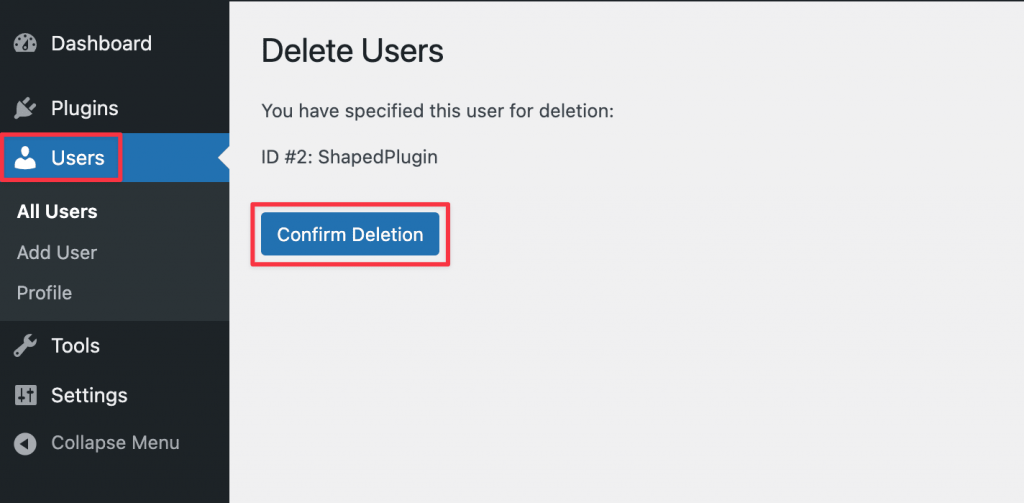Open the Settings menu label
1024x503 pixels.
pyautogui.click(x=89, y=395)
